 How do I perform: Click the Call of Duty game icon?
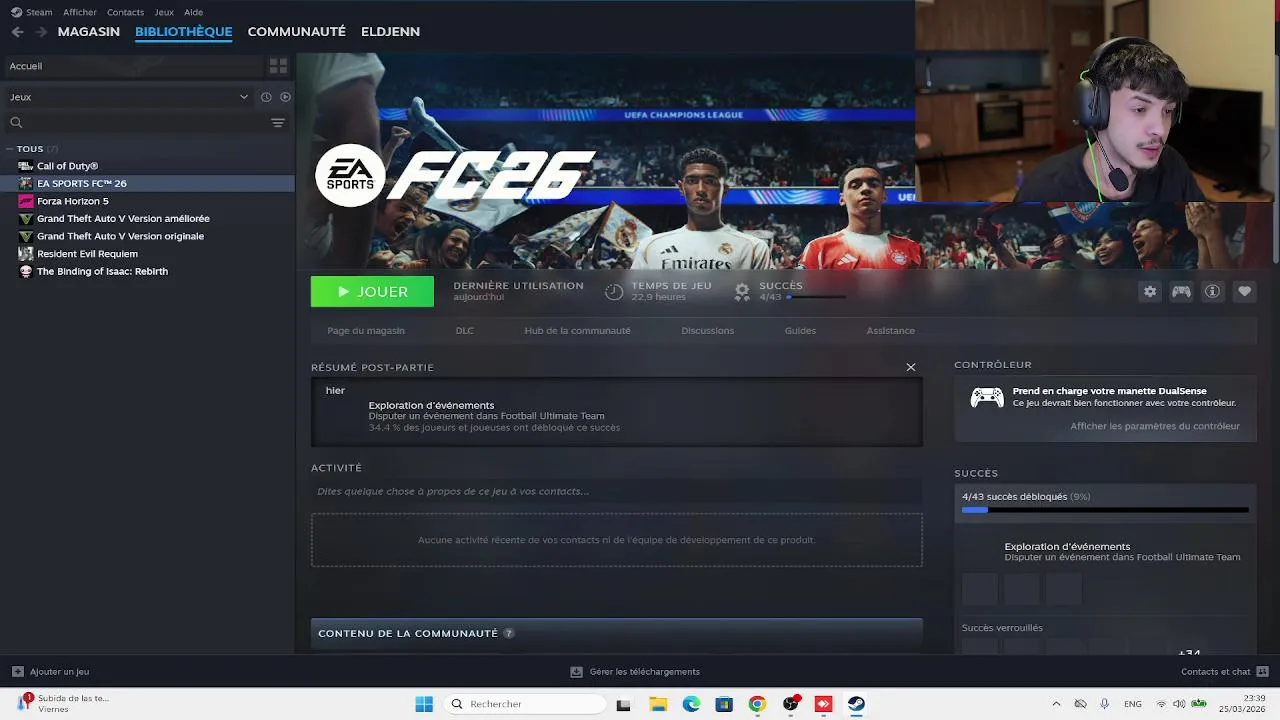(26, 166)
